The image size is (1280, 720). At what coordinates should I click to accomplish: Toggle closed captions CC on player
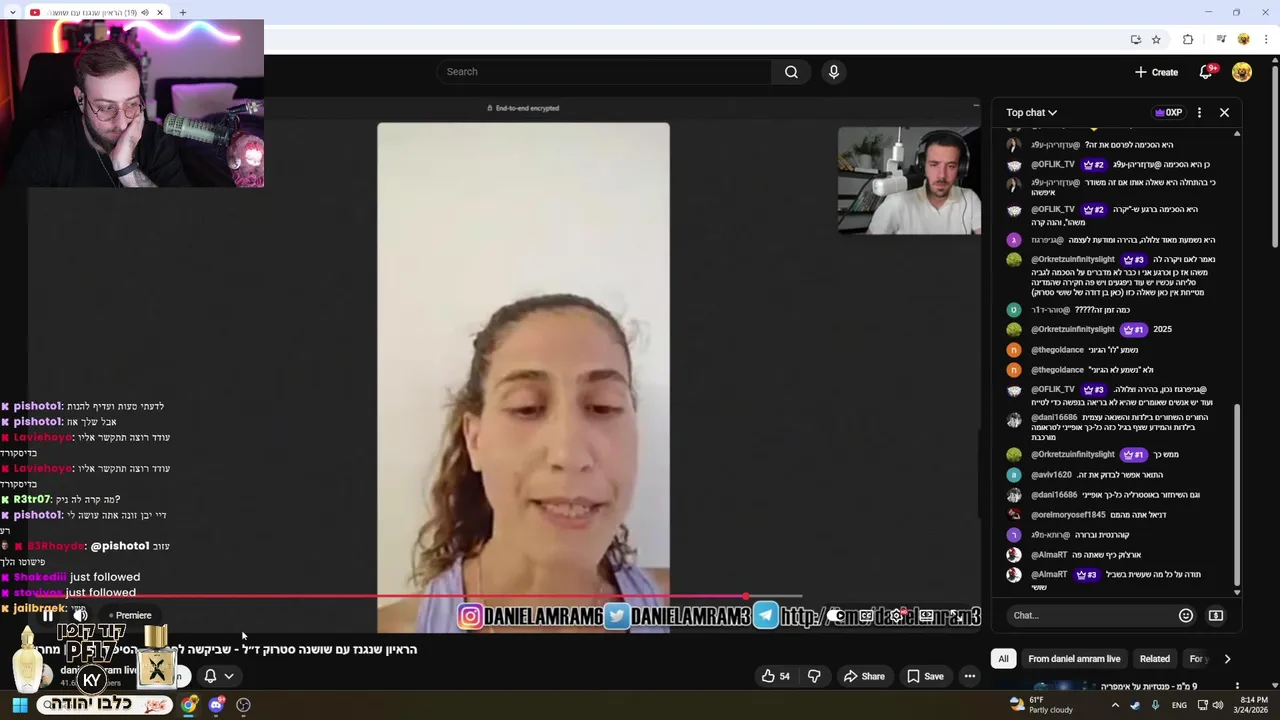click(867, 616)
